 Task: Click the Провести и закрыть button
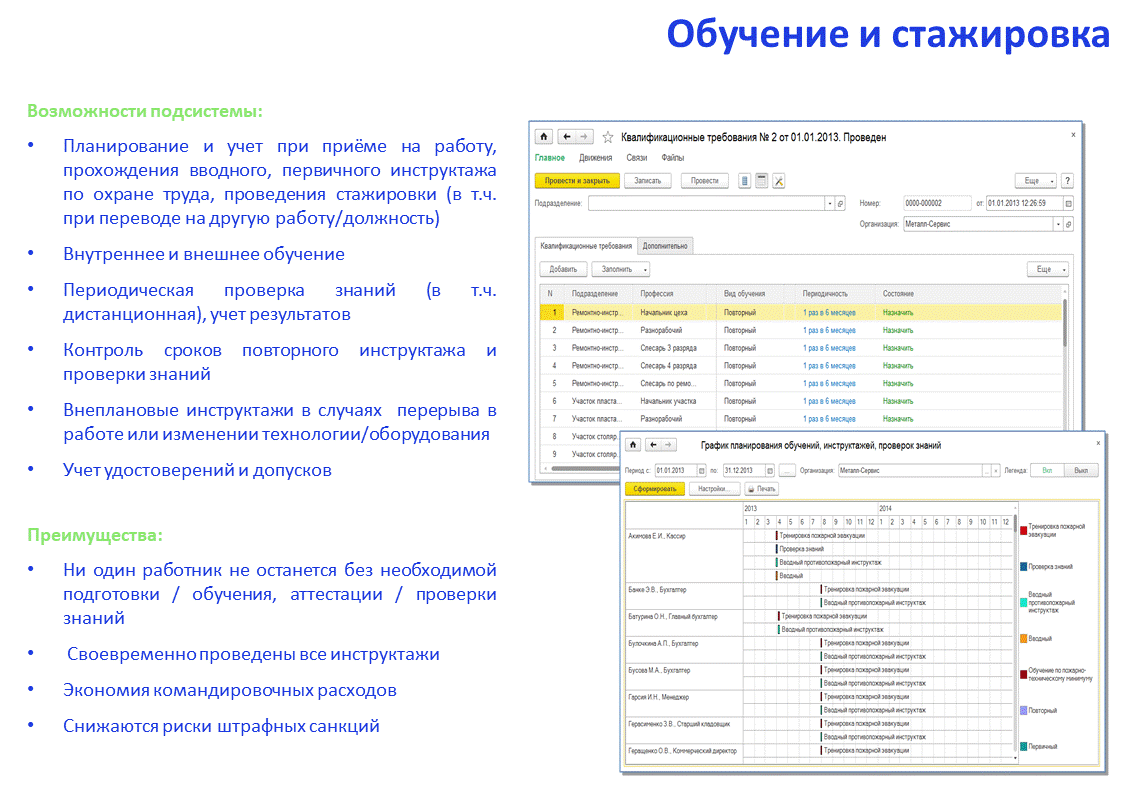577,181
